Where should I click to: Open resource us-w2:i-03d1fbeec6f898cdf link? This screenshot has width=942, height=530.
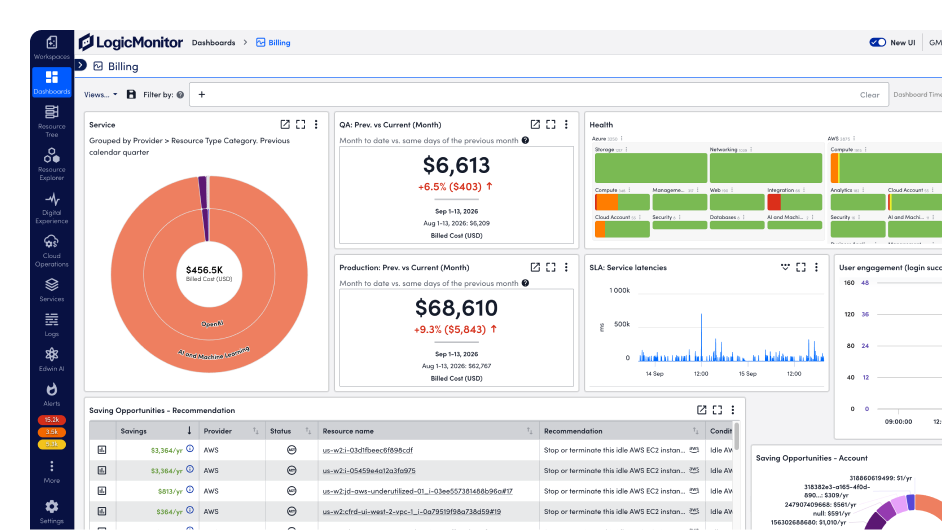tap(368, 450)
